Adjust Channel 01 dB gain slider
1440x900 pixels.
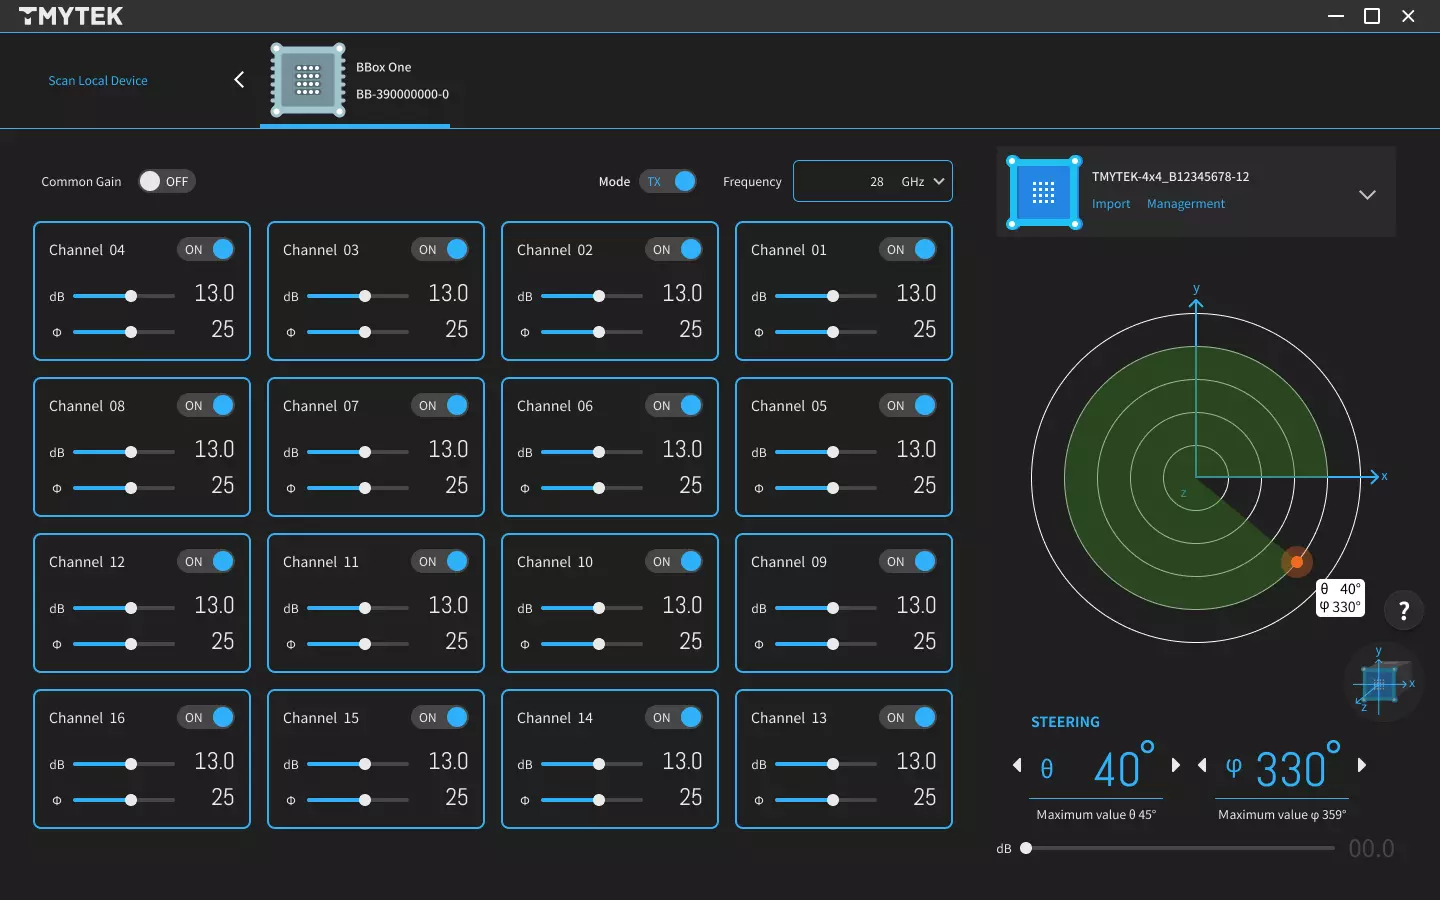click(x=826, y=296)
